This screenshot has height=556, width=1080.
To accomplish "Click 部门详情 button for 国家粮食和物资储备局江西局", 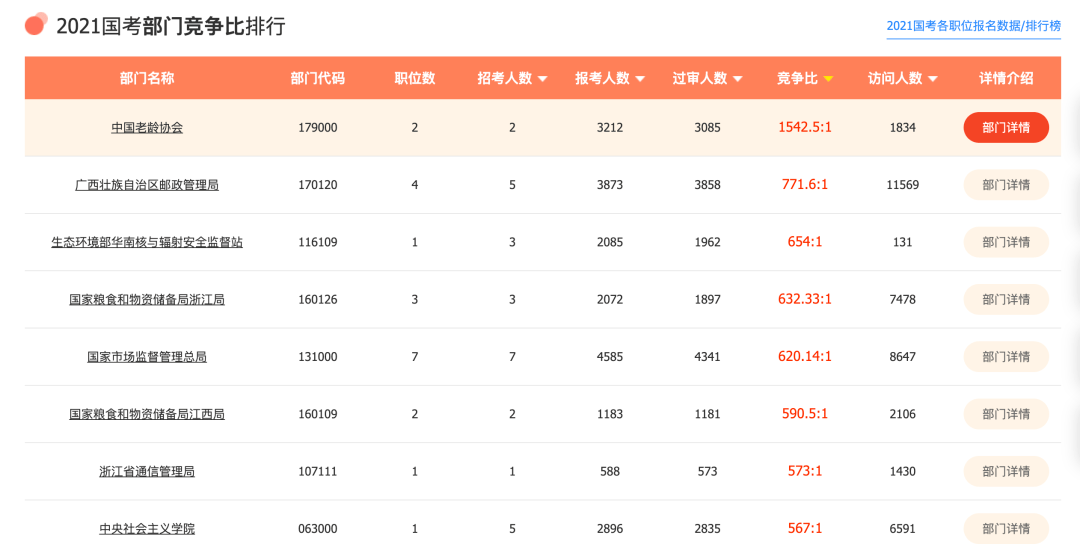I will (1006, 414).
